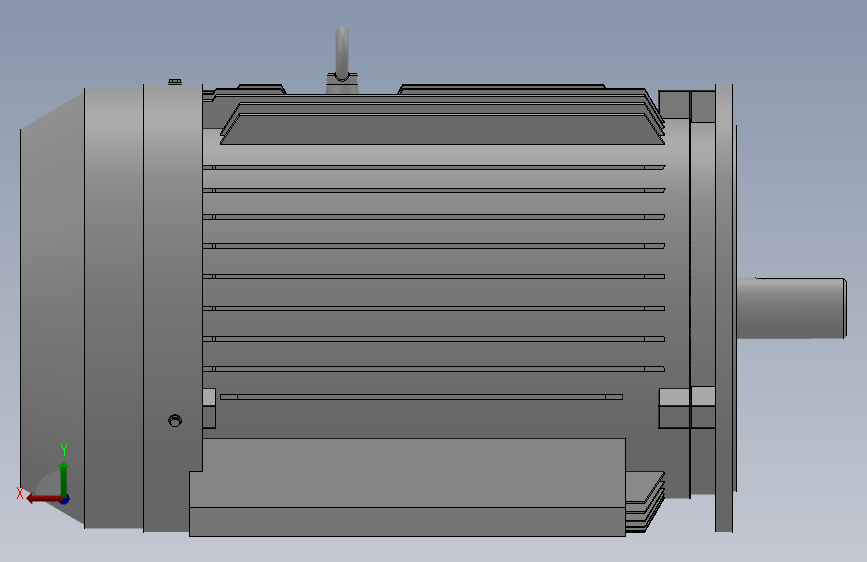Image resolution: width=867 pixels, height=562 pixels.
Task: Click the red "X" axis label
Action: (x=20, y=493)
